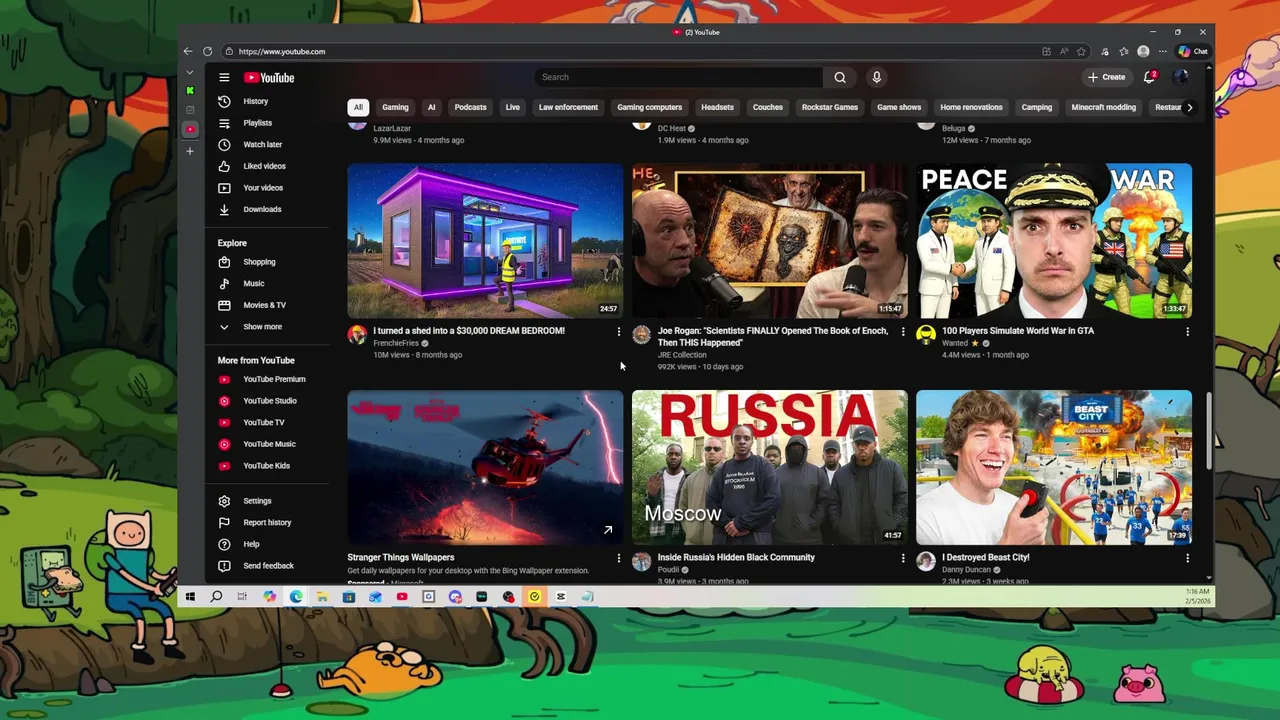The width and height of the screenshot is (1280, 720).
Task: Open Microsoft Edge from the taskbar
Action: (x=296, y=597)
